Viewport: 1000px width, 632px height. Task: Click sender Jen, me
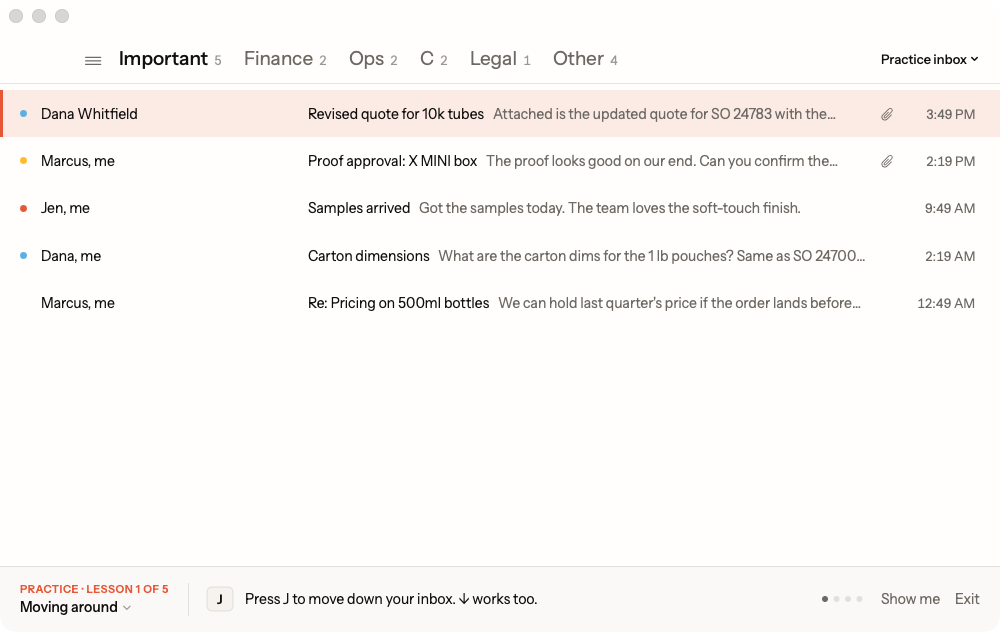(65, 208)
